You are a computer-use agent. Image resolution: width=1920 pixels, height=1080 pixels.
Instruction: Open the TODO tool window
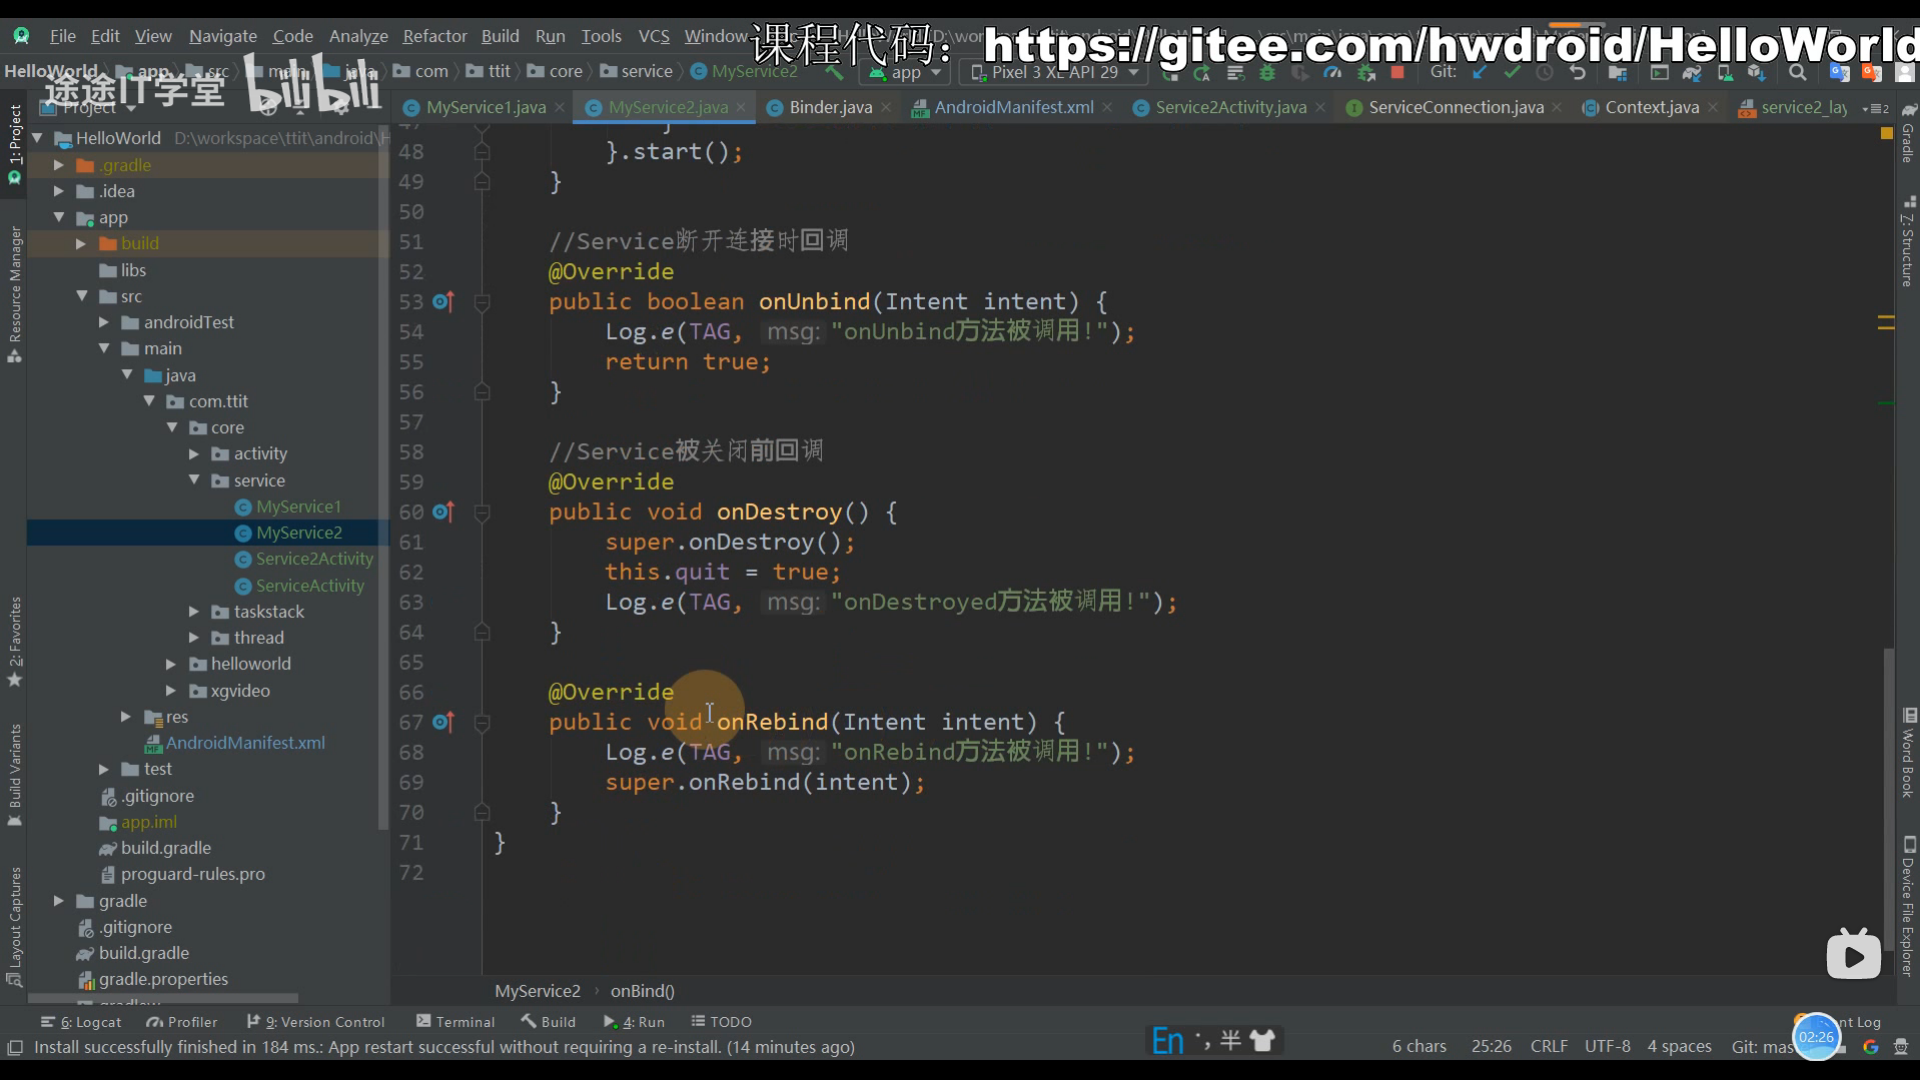[721, 1022]
